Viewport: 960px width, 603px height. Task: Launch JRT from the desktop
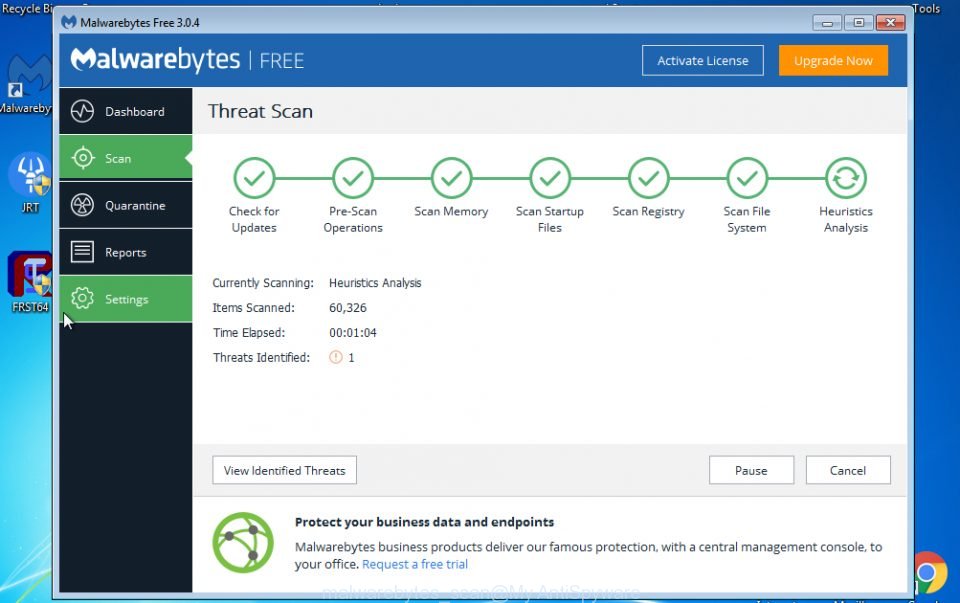[x=30, y=175]
